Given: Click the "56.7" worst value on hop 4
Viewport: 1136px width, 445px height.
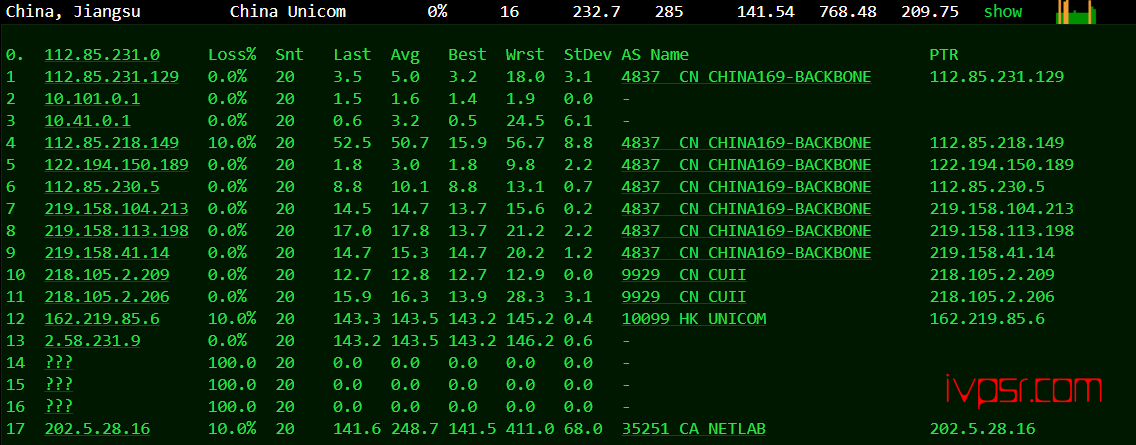Looking at the screenshot, I should point(525,143).
